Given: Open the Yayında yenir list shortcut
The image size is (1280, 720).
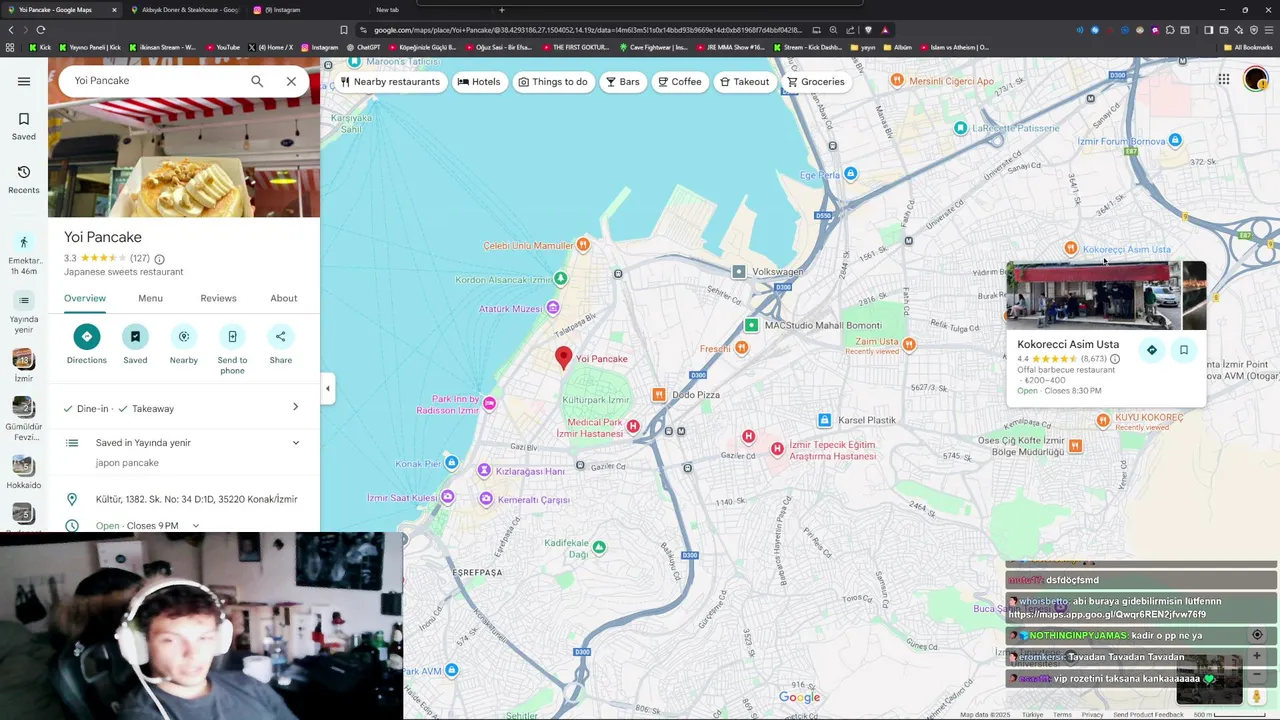Looking at the screenshot, I should [24, 312].
